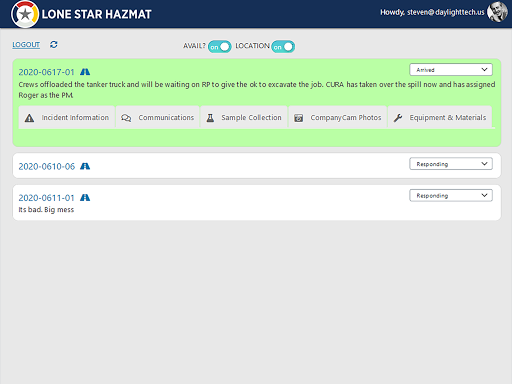Image resolution: width=512 pixels, height=384 pixels.
Task: Open incident 2020-0610-06 link
Action: [x=47, y=166]
